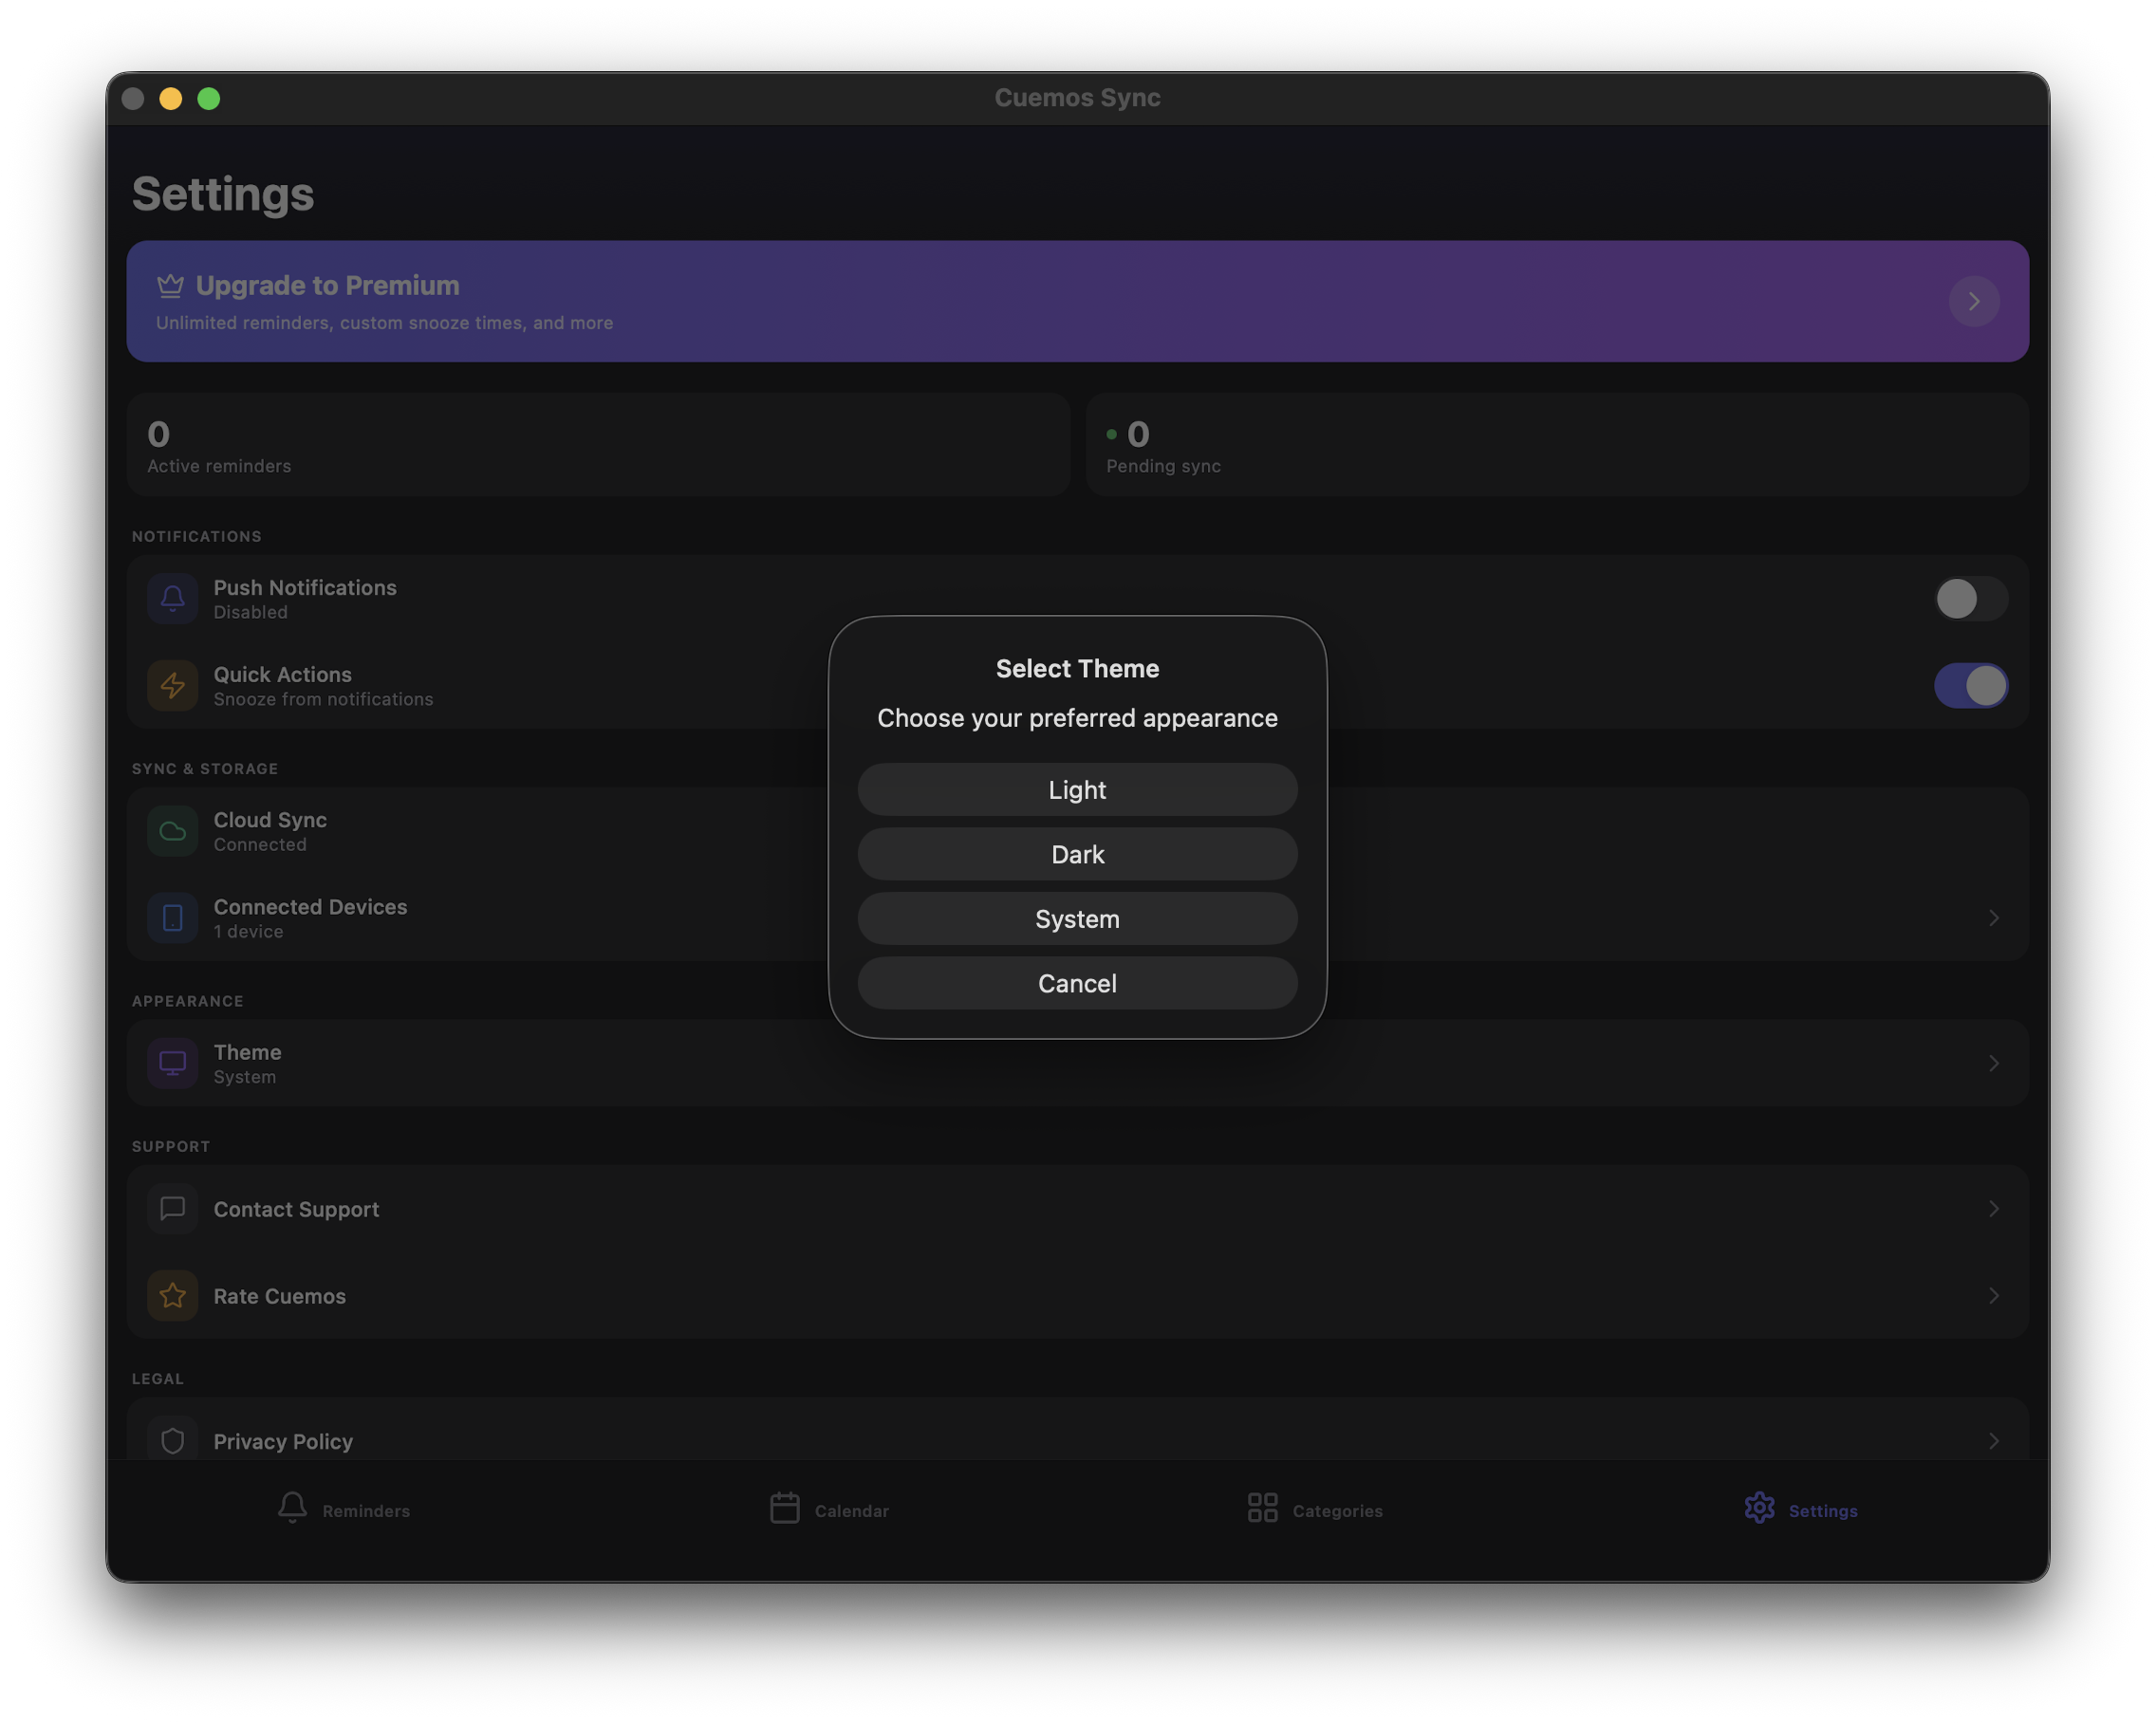Viewport: 2156px width, 1723px height.
Task: Click the Contact Support chat bubble icon
Action: [x=172, y=1208]
